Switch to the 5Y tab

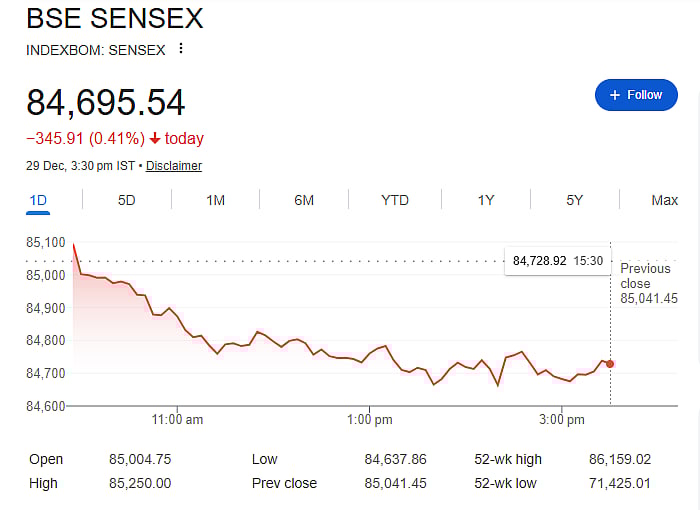[574, 200]
